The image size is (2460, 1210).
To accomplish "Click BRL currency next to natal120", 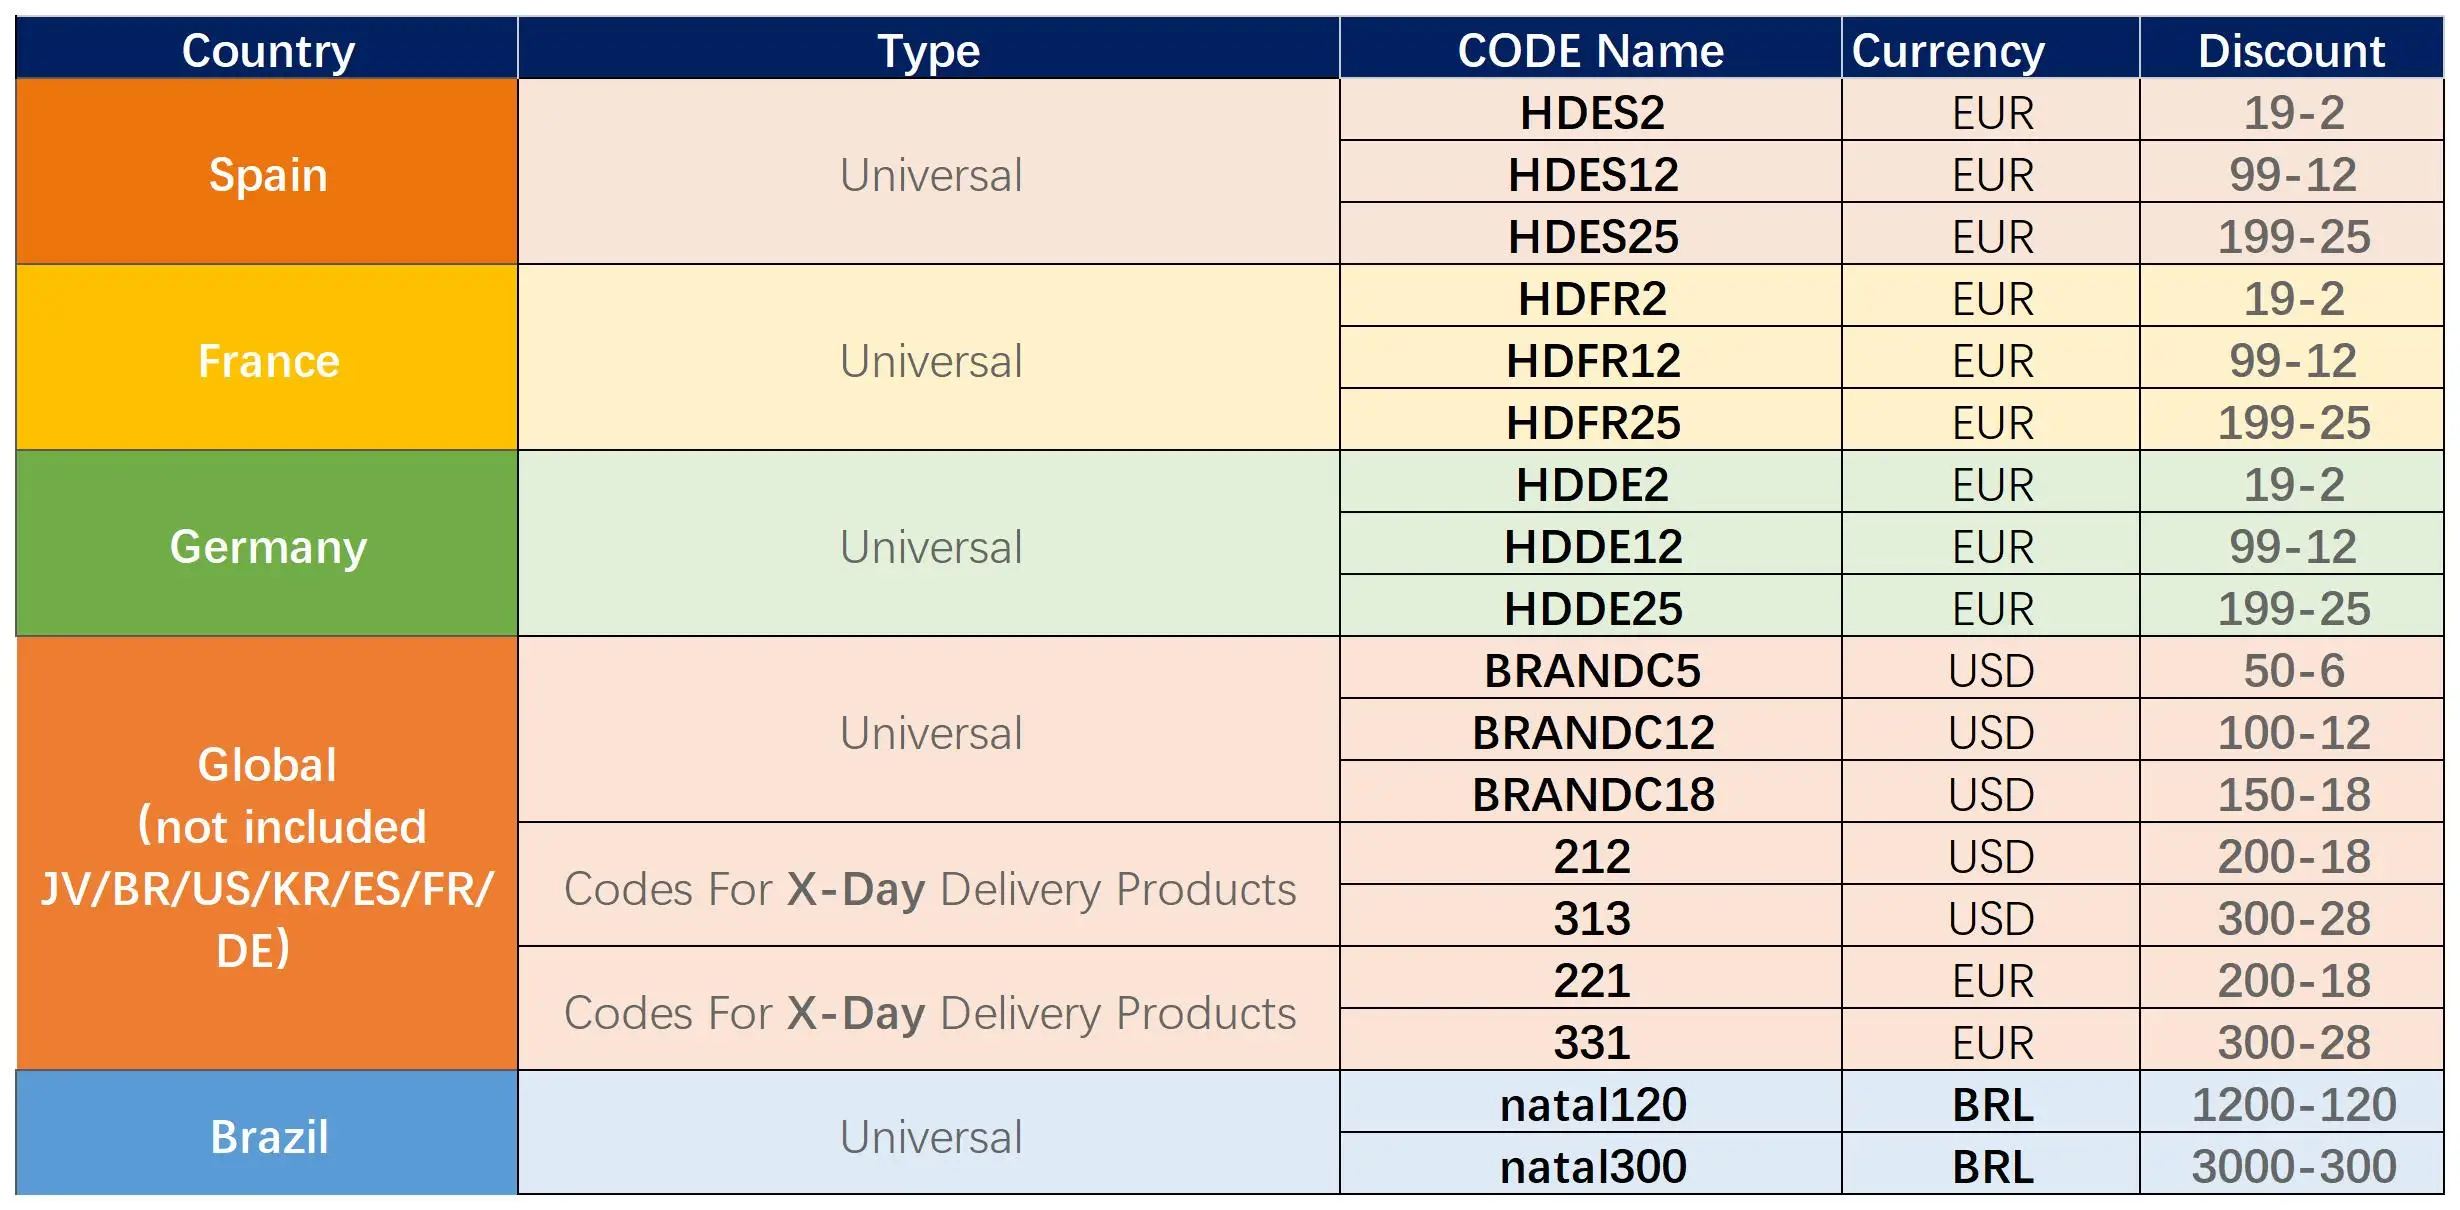I will tap(1992, 1104).
